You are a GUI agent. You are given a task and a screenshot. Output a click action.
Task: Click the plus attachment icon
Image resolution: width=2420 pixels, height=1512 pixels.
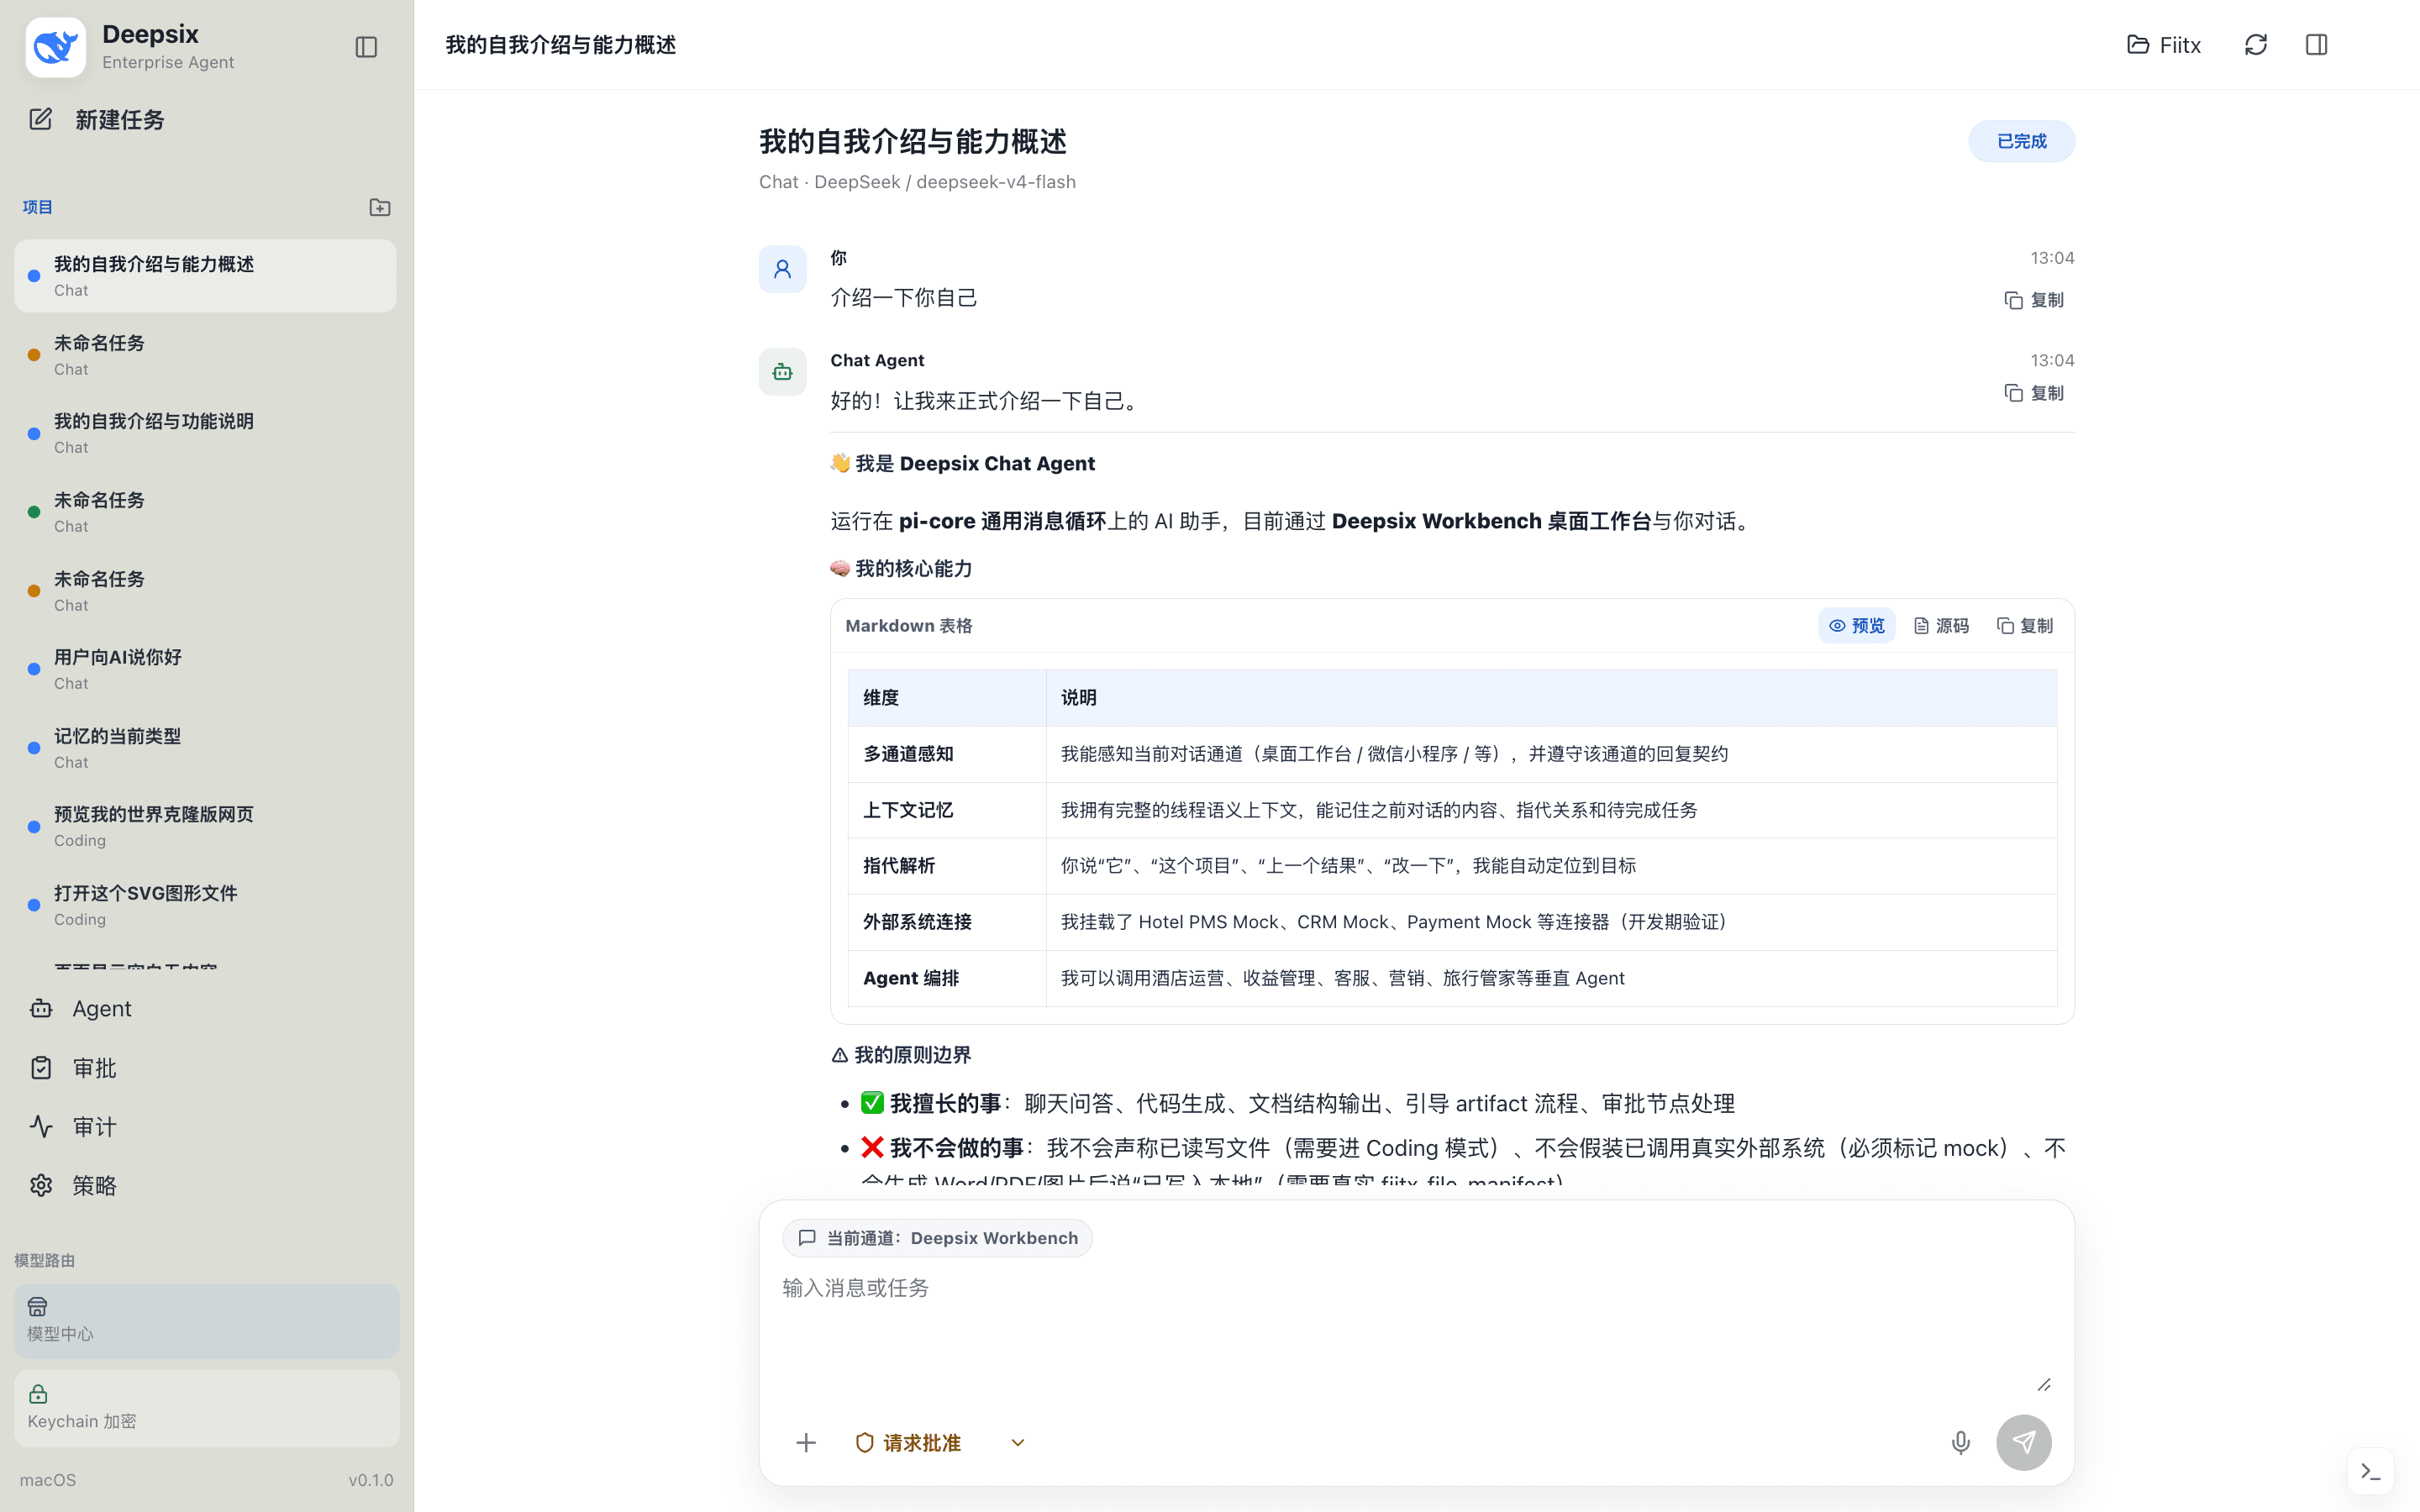(806, 1443)
